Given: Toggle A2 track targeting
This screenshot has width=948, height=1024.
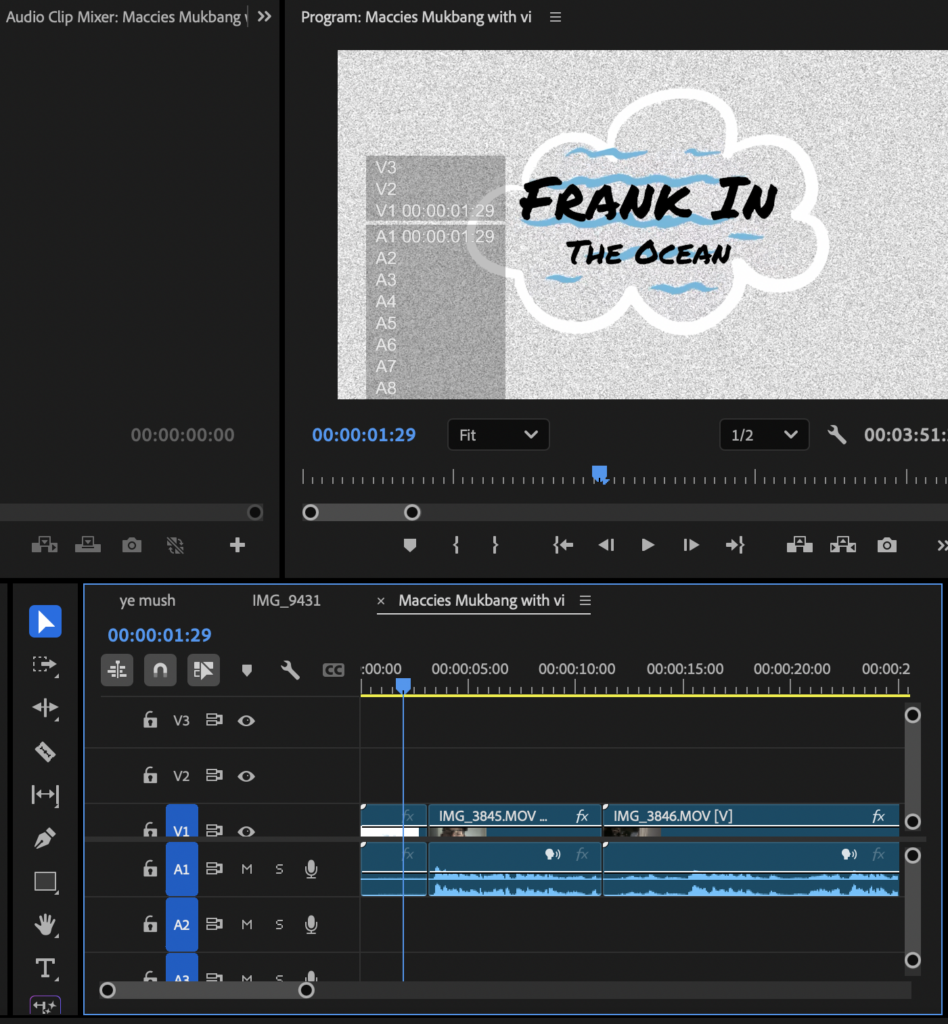Looking at the screenshot, I should [x=182, y=924].
